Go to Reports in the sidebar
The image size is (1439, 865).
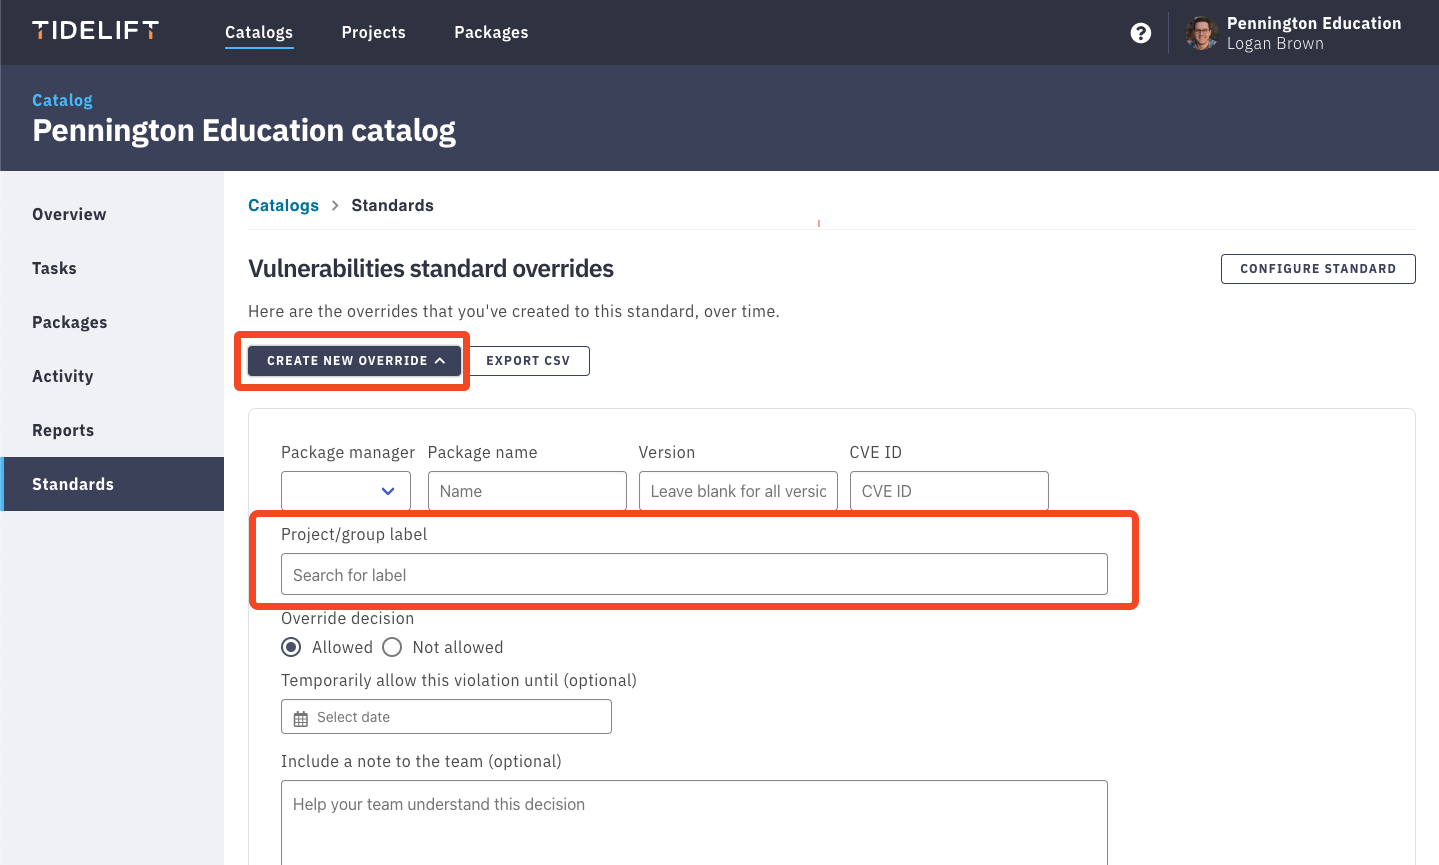(112, 430)
